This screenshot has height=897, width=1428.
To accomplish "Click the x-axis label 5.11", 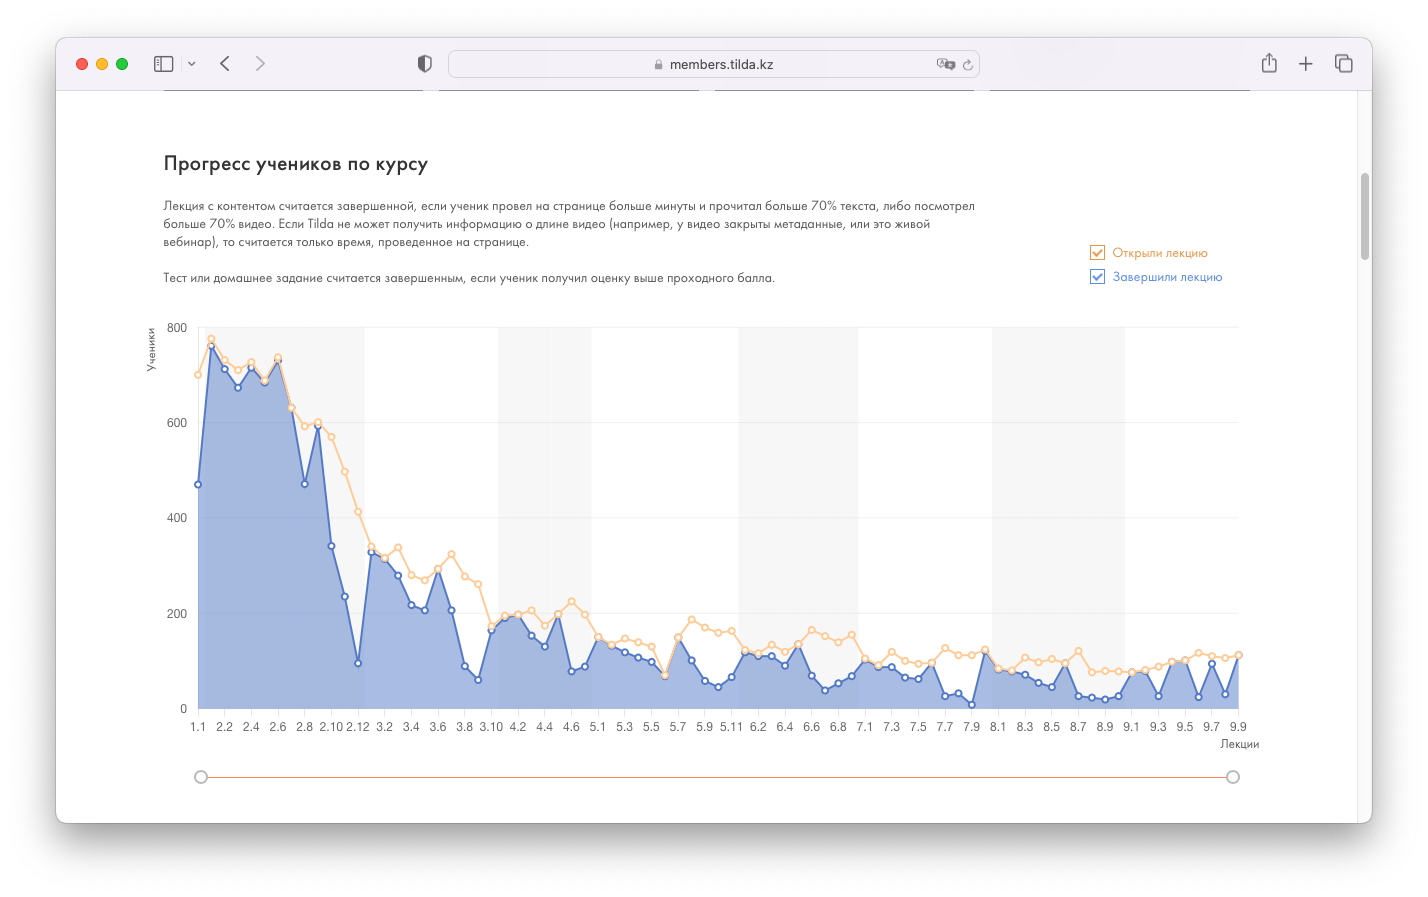I will tap(731, 727).
